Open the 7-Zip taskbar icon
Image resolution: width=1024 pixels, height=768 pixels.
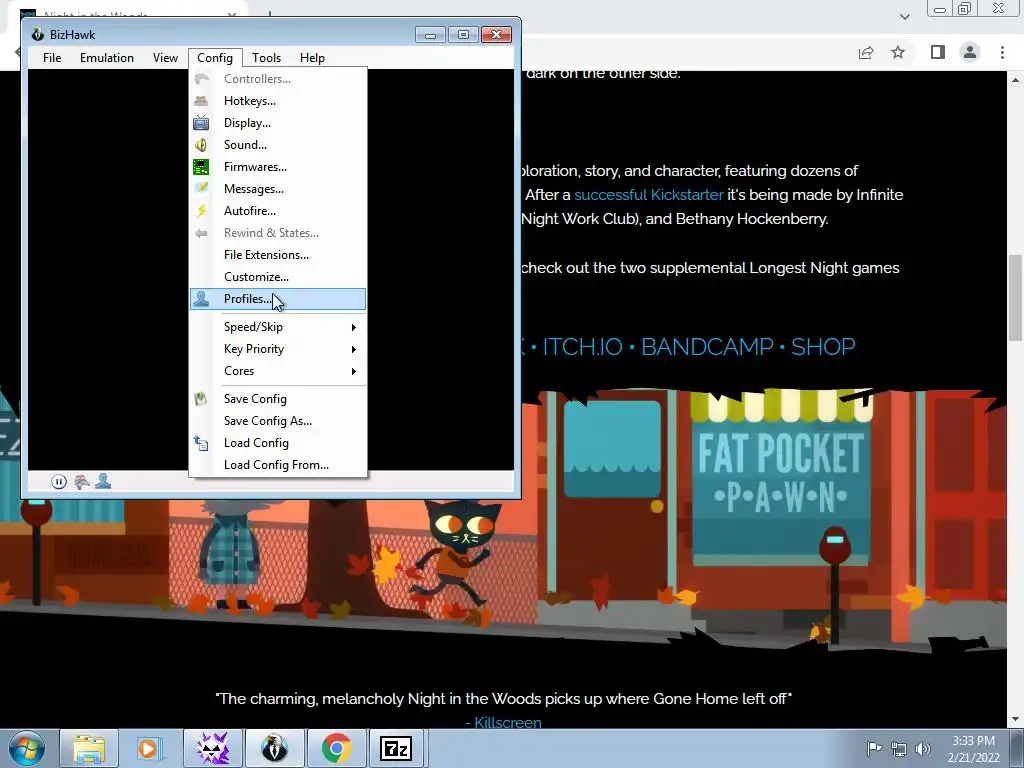click(x=396, y=748)
